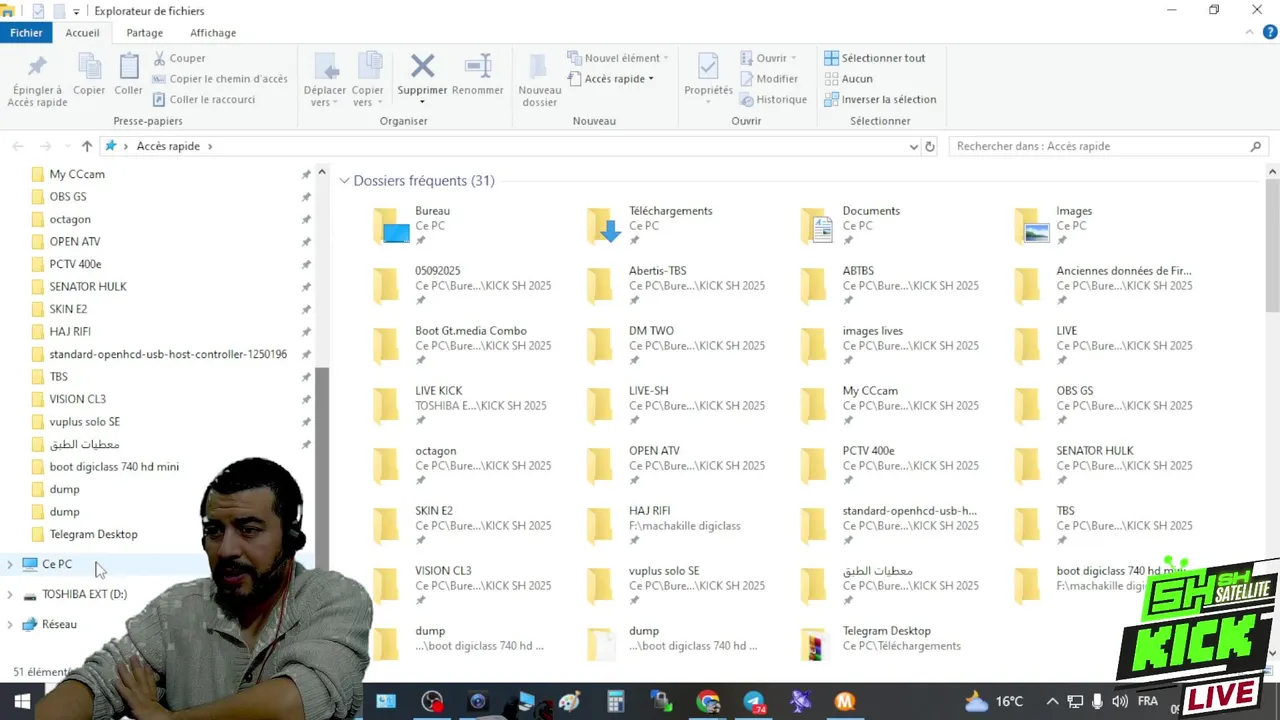Open the Accès rapide ribbon dropdown
Screen dimensions: 1280x720
pos(611,79)
